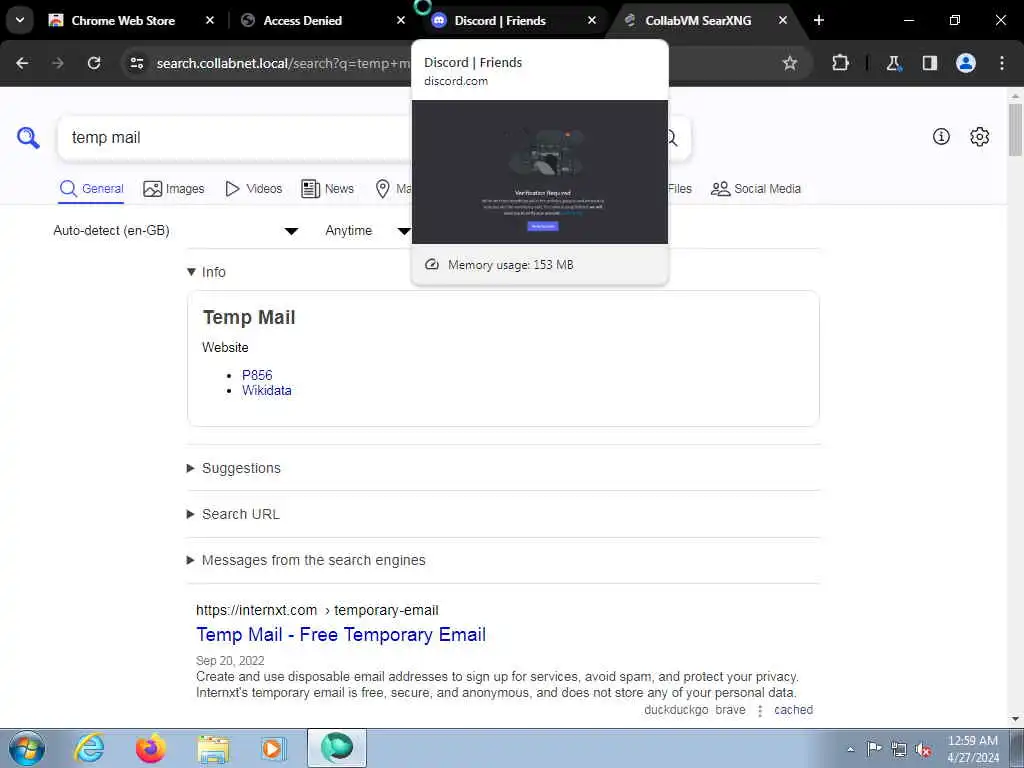Viewport: 1024px width, 768px height.
Task: Open site information icon in address bar
Action: coord(136,63)
